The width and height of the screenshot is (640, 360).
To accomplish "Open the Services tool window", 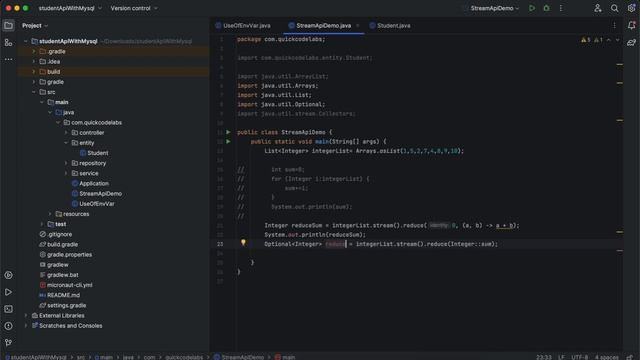I will [8, 275].
